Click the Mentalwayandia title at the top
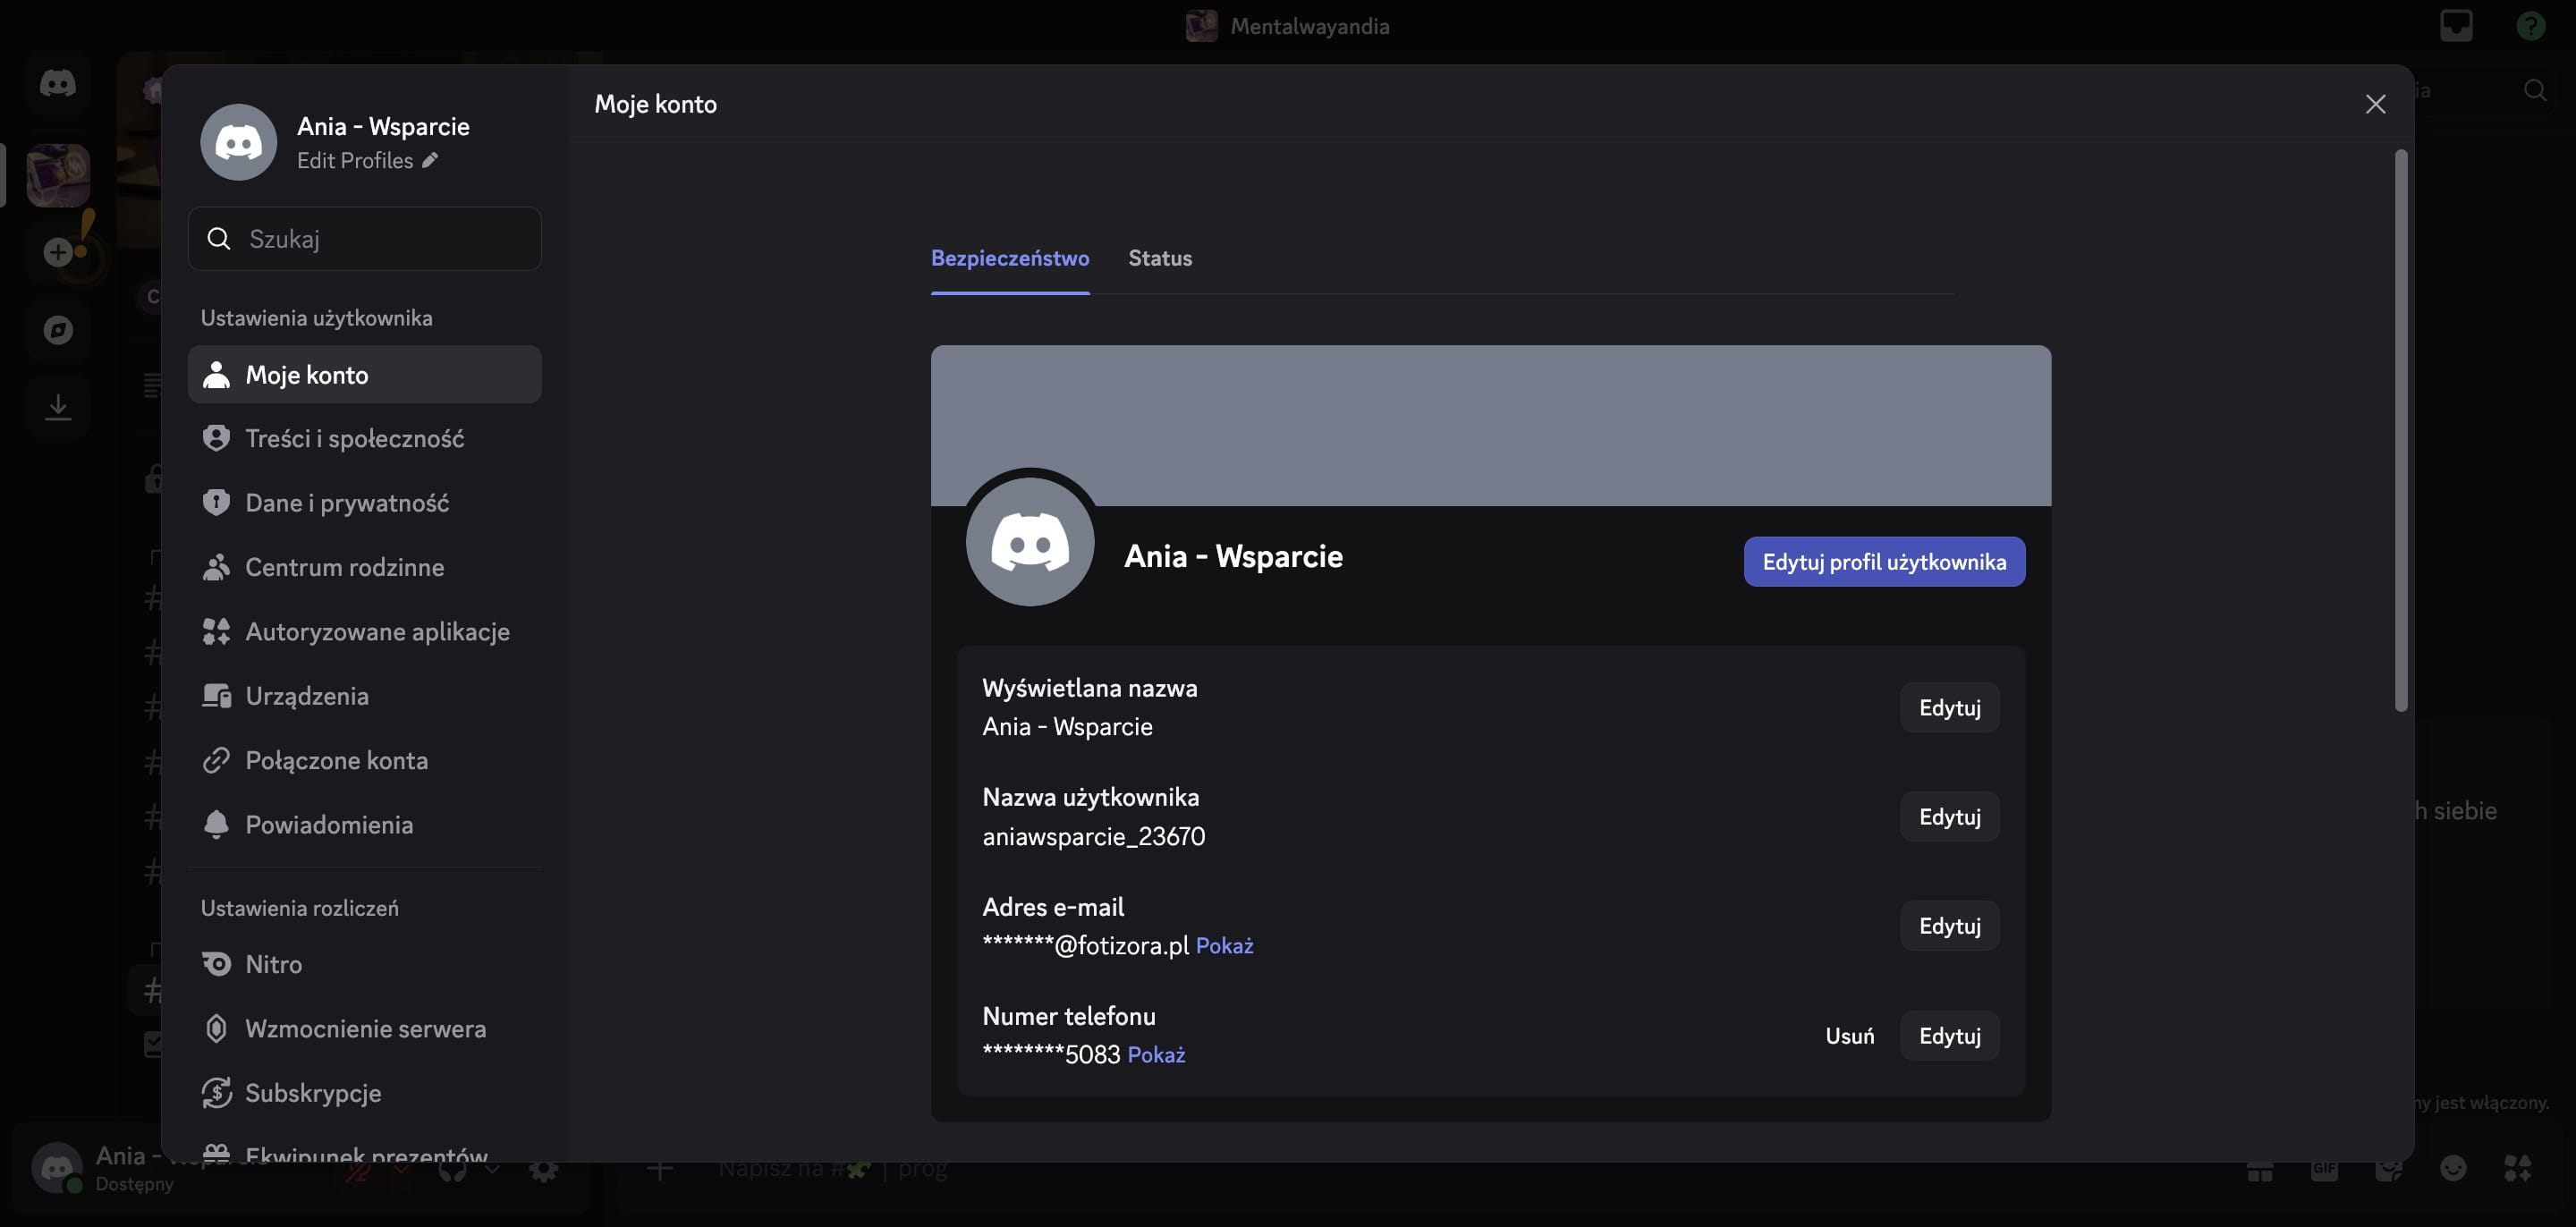 click(1309, 26)
